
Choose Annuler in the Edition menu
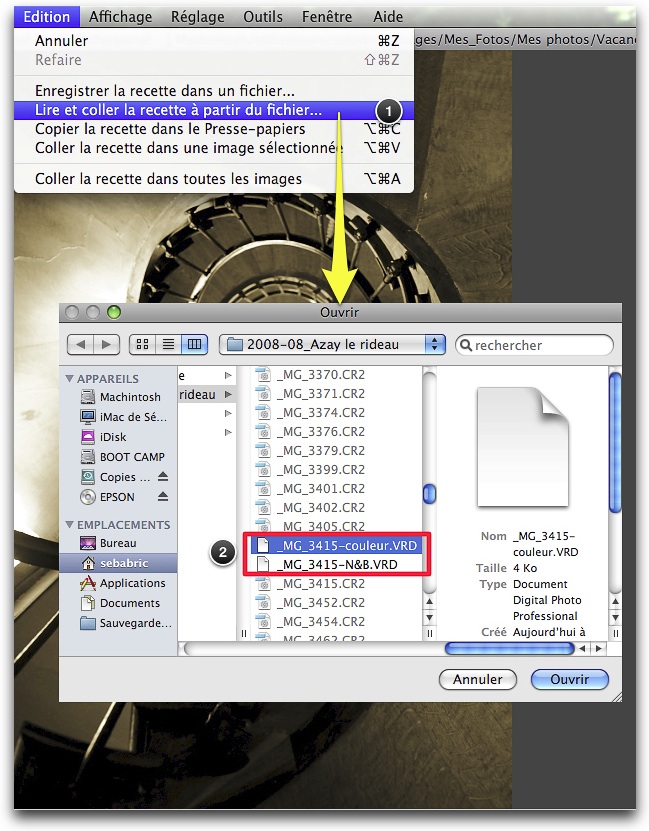click(x=214, y=41)
